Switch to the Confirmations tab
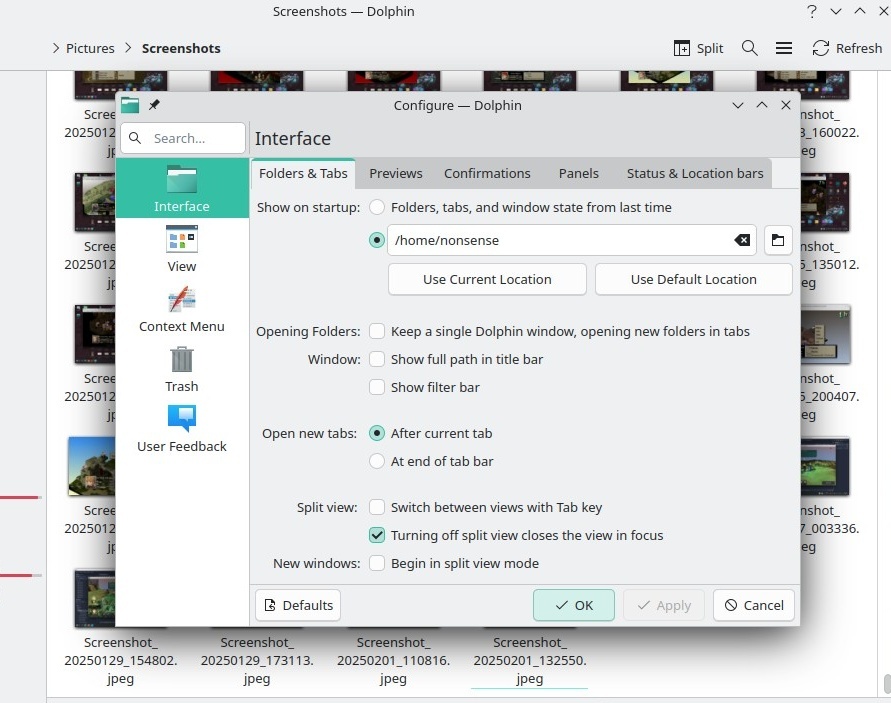This screenshot has width=891, height=703. [x=487, y=173]
